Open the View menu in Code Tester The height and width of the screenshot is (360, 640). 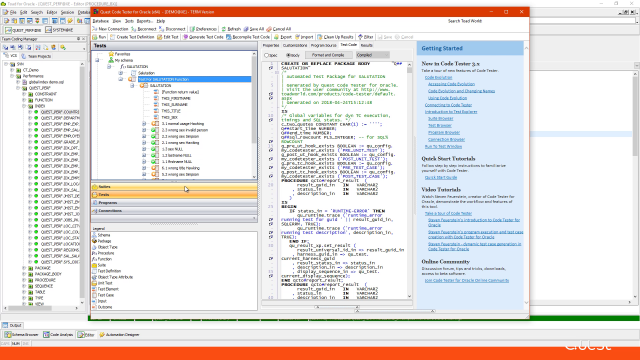(x=117, y=21)
